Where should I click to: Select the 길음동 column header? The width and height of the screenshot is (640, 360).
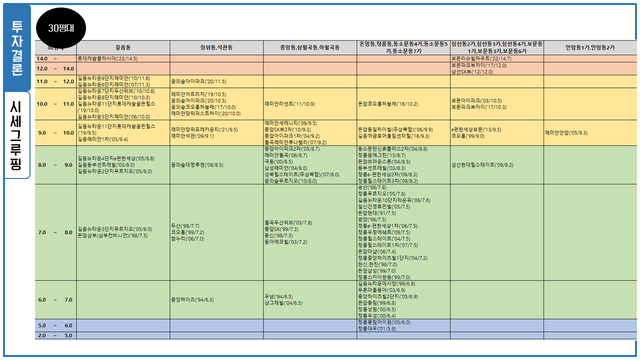[x=123, y=47]
